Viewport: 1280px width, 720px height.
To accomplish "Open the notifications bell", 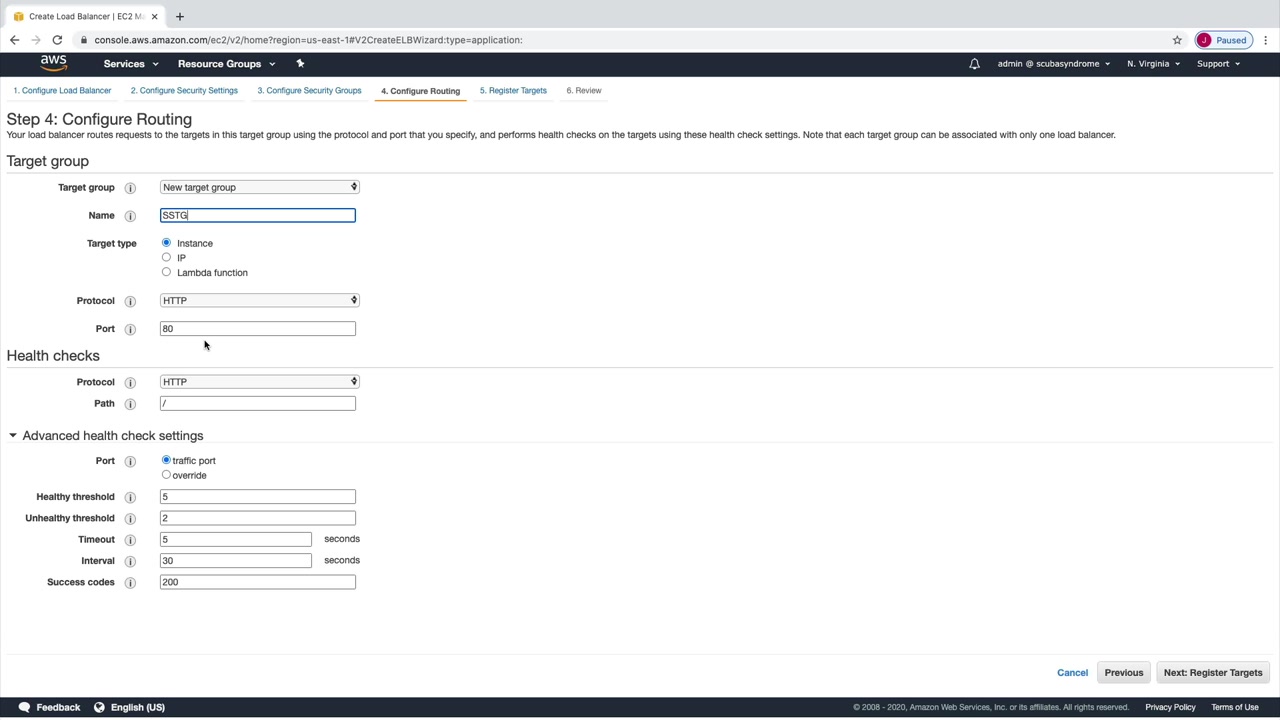I will tap(974, 64).
